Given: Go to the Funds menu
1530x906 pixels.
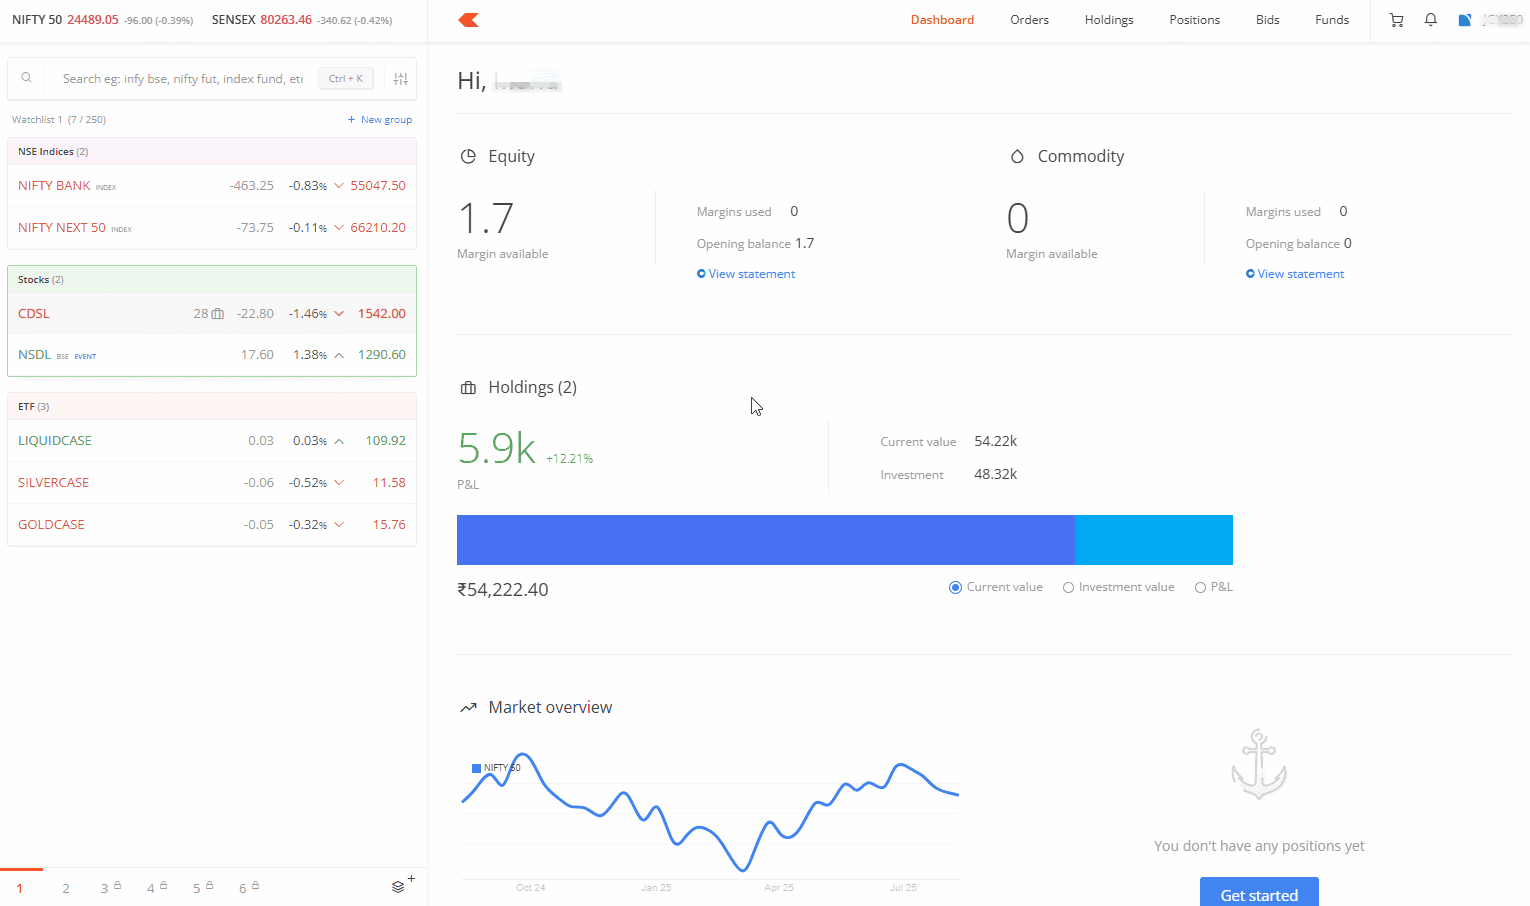Looking at the screenshot, I should (x=1331, y=20).
